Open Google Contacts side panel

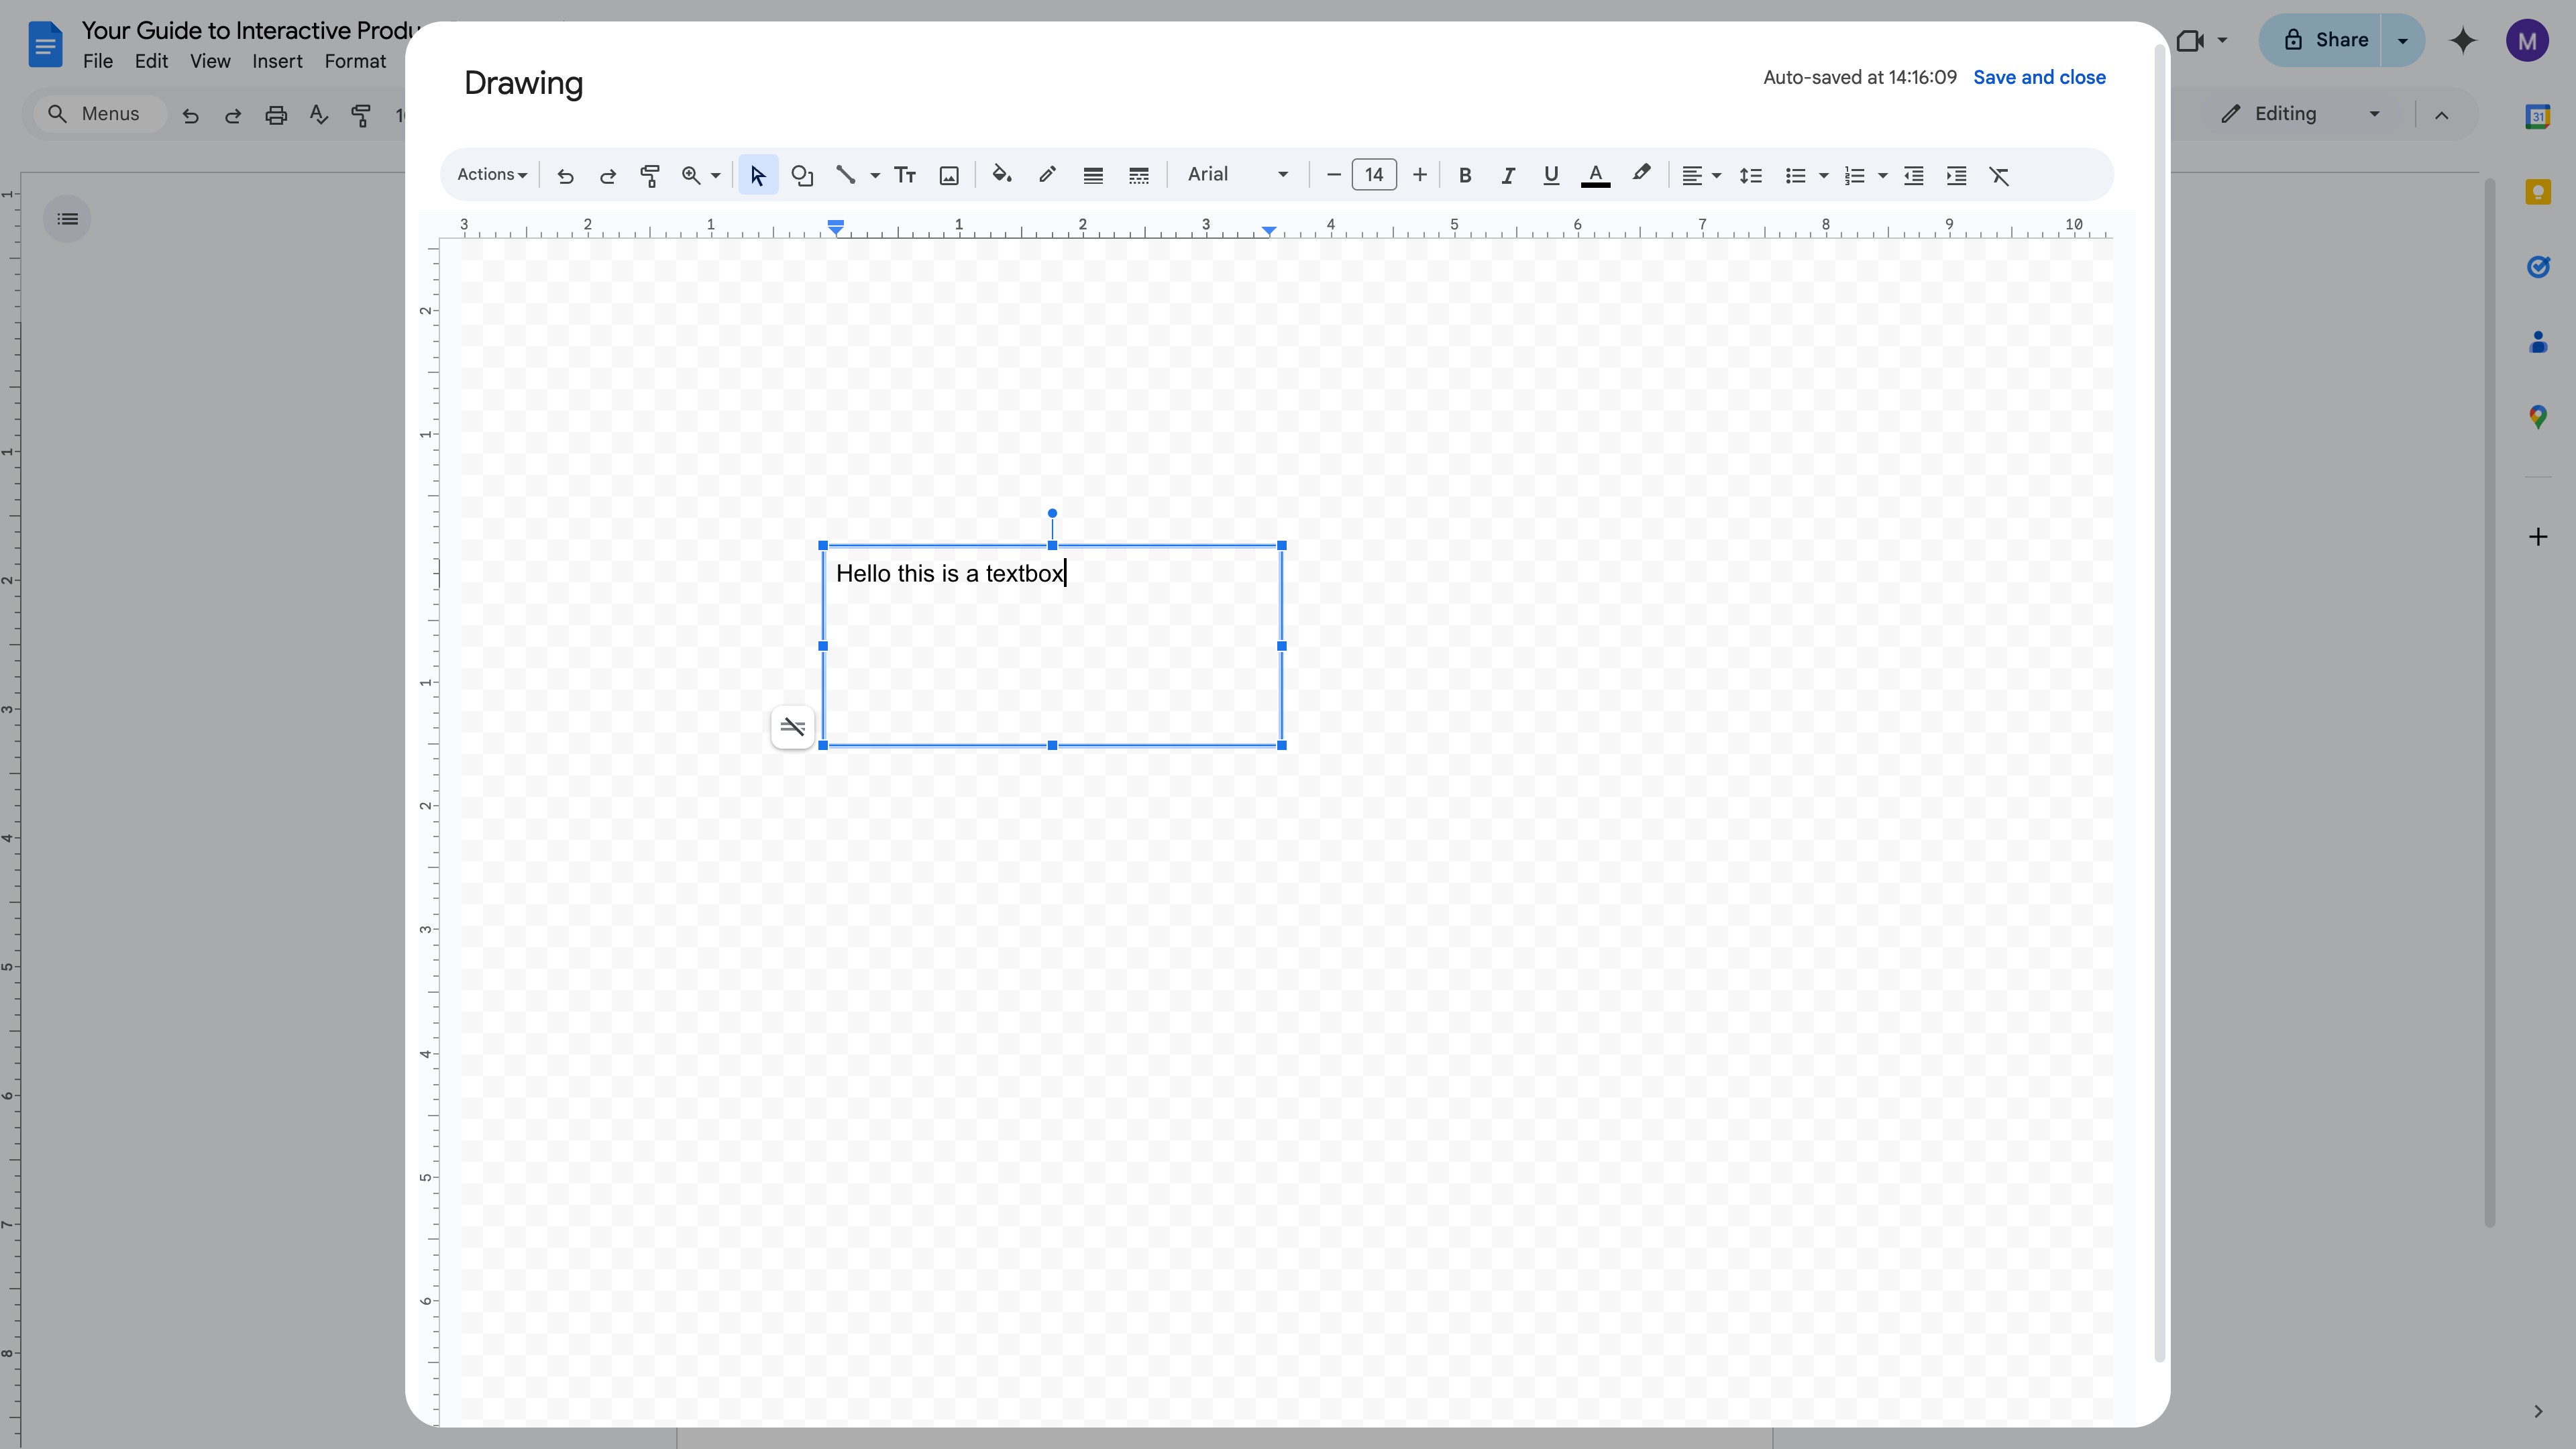(x=2537, y=342)
